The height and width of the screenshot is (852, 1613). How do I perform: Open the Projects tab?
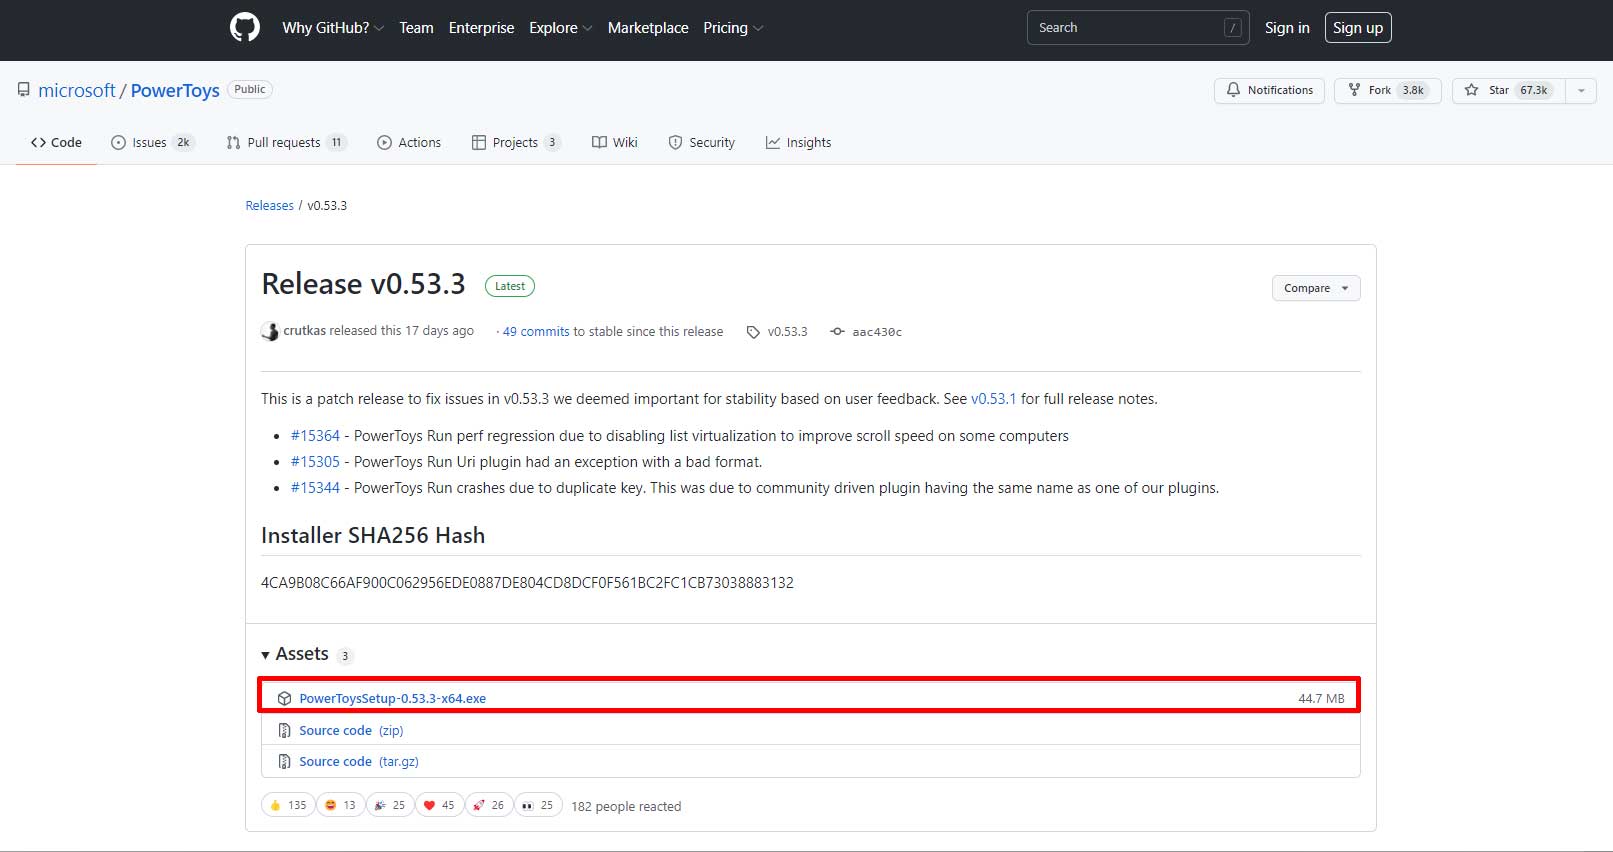pyautogui.click(x=516, y=142)
